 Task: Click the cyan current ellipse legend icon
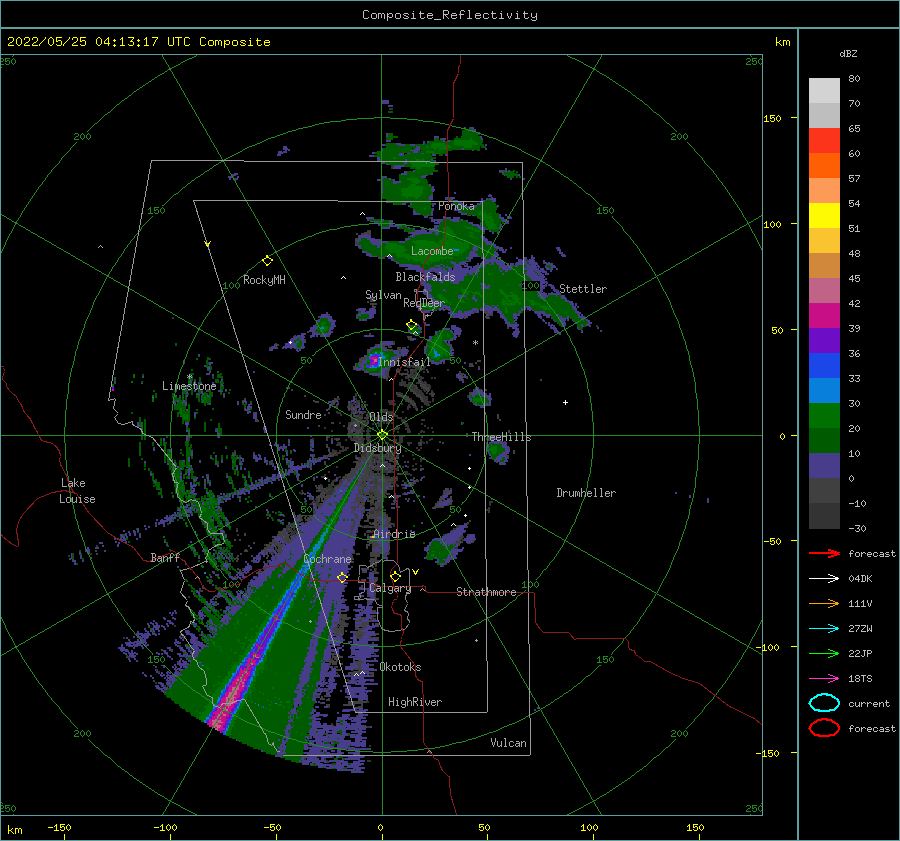coord(824,703)
